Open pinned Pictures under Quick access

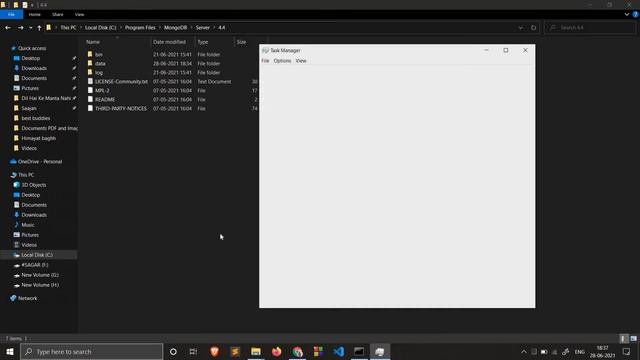pyautogui.click(x=30, y=88)
